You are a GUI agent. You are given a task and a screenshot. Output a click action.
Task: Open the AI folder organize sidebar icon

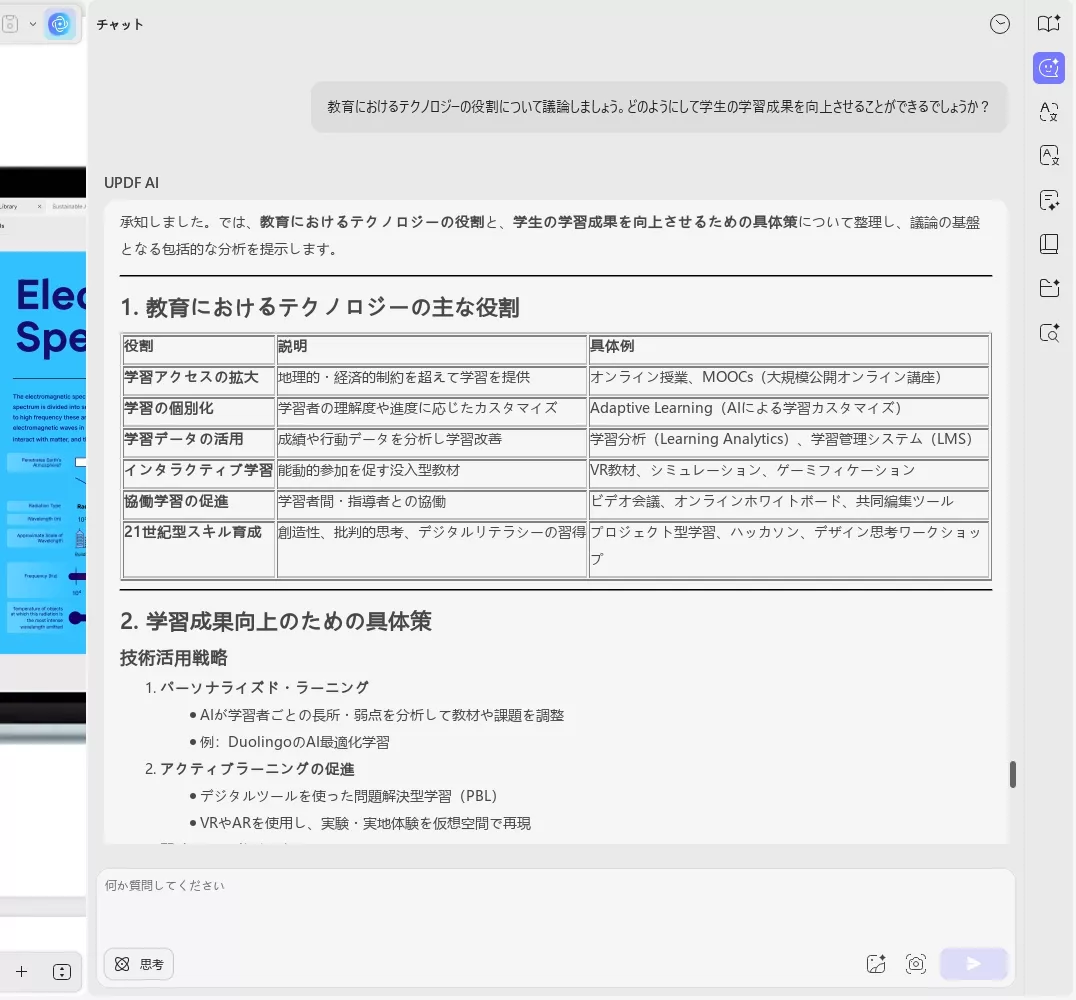click(1049, 288)
